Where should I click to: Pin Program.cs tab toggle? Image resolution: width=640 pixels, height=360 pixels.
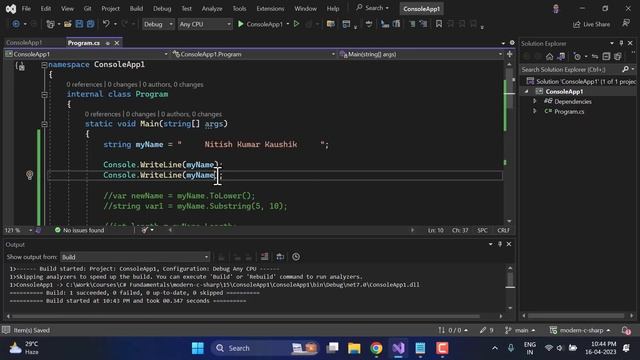tap(108, 43)
